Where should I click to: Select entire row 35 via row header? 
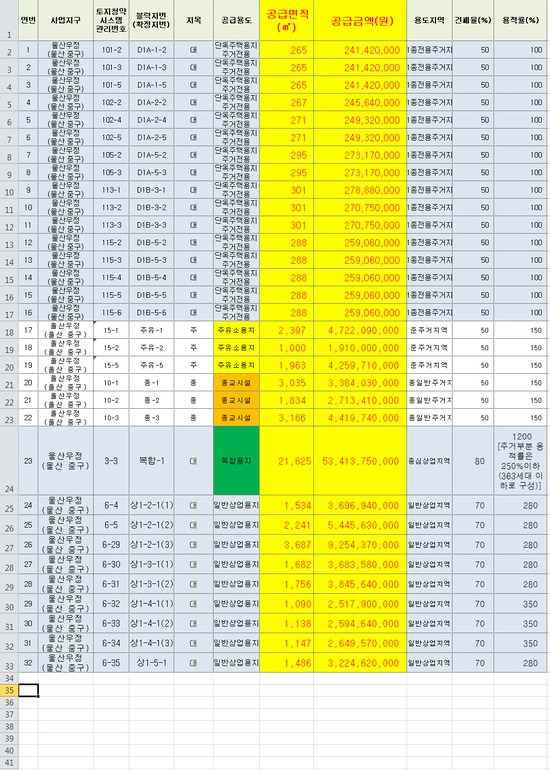9,690
